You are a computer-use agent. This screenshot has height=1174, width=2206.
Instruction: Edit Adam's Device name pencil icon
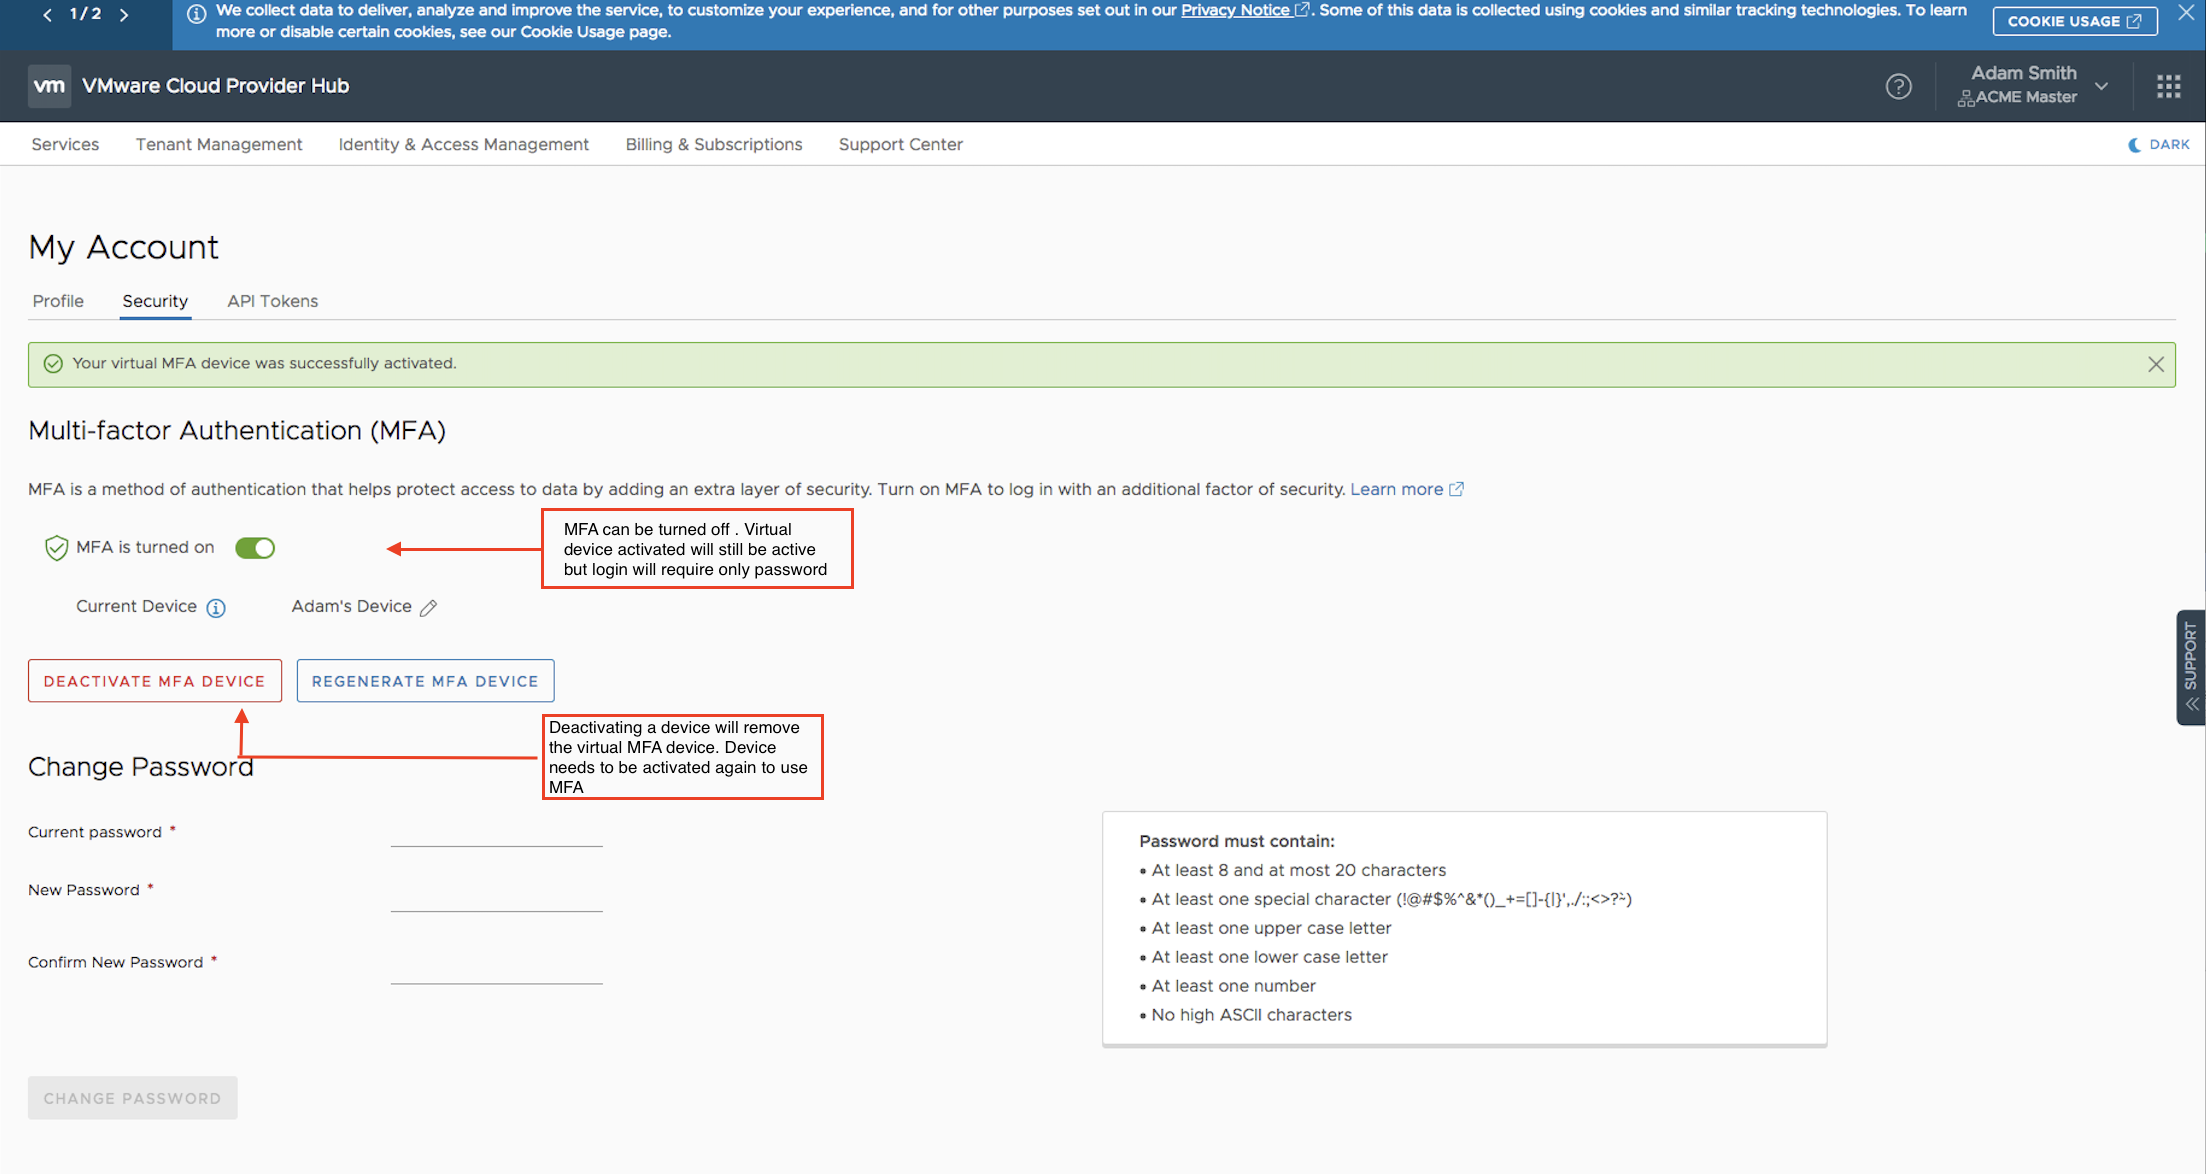(x=428, y=608)
